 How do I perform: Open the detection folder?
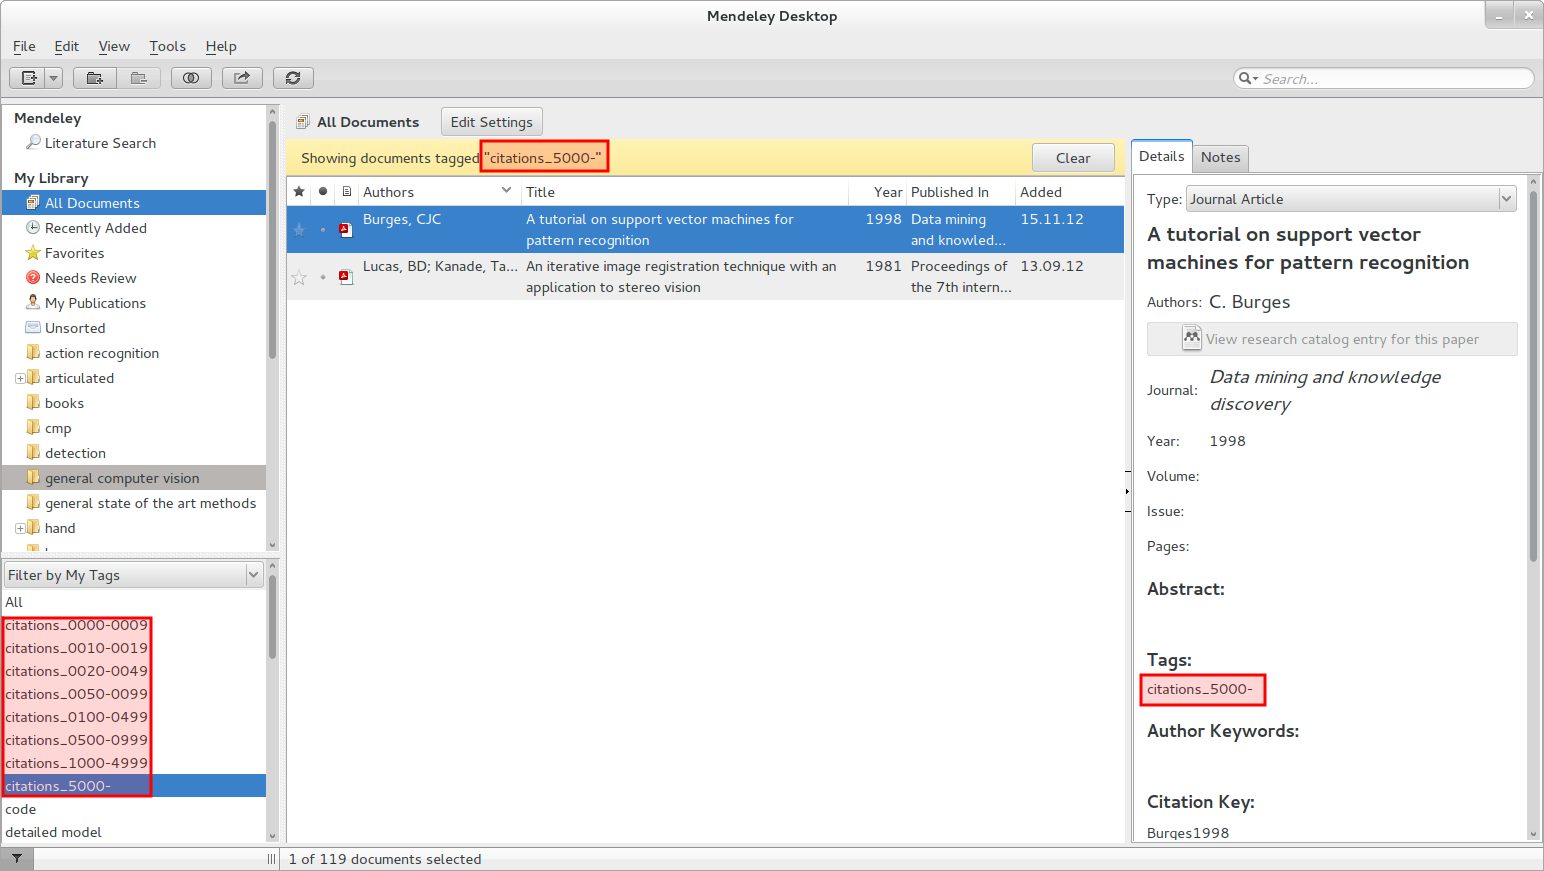[75, 453]
